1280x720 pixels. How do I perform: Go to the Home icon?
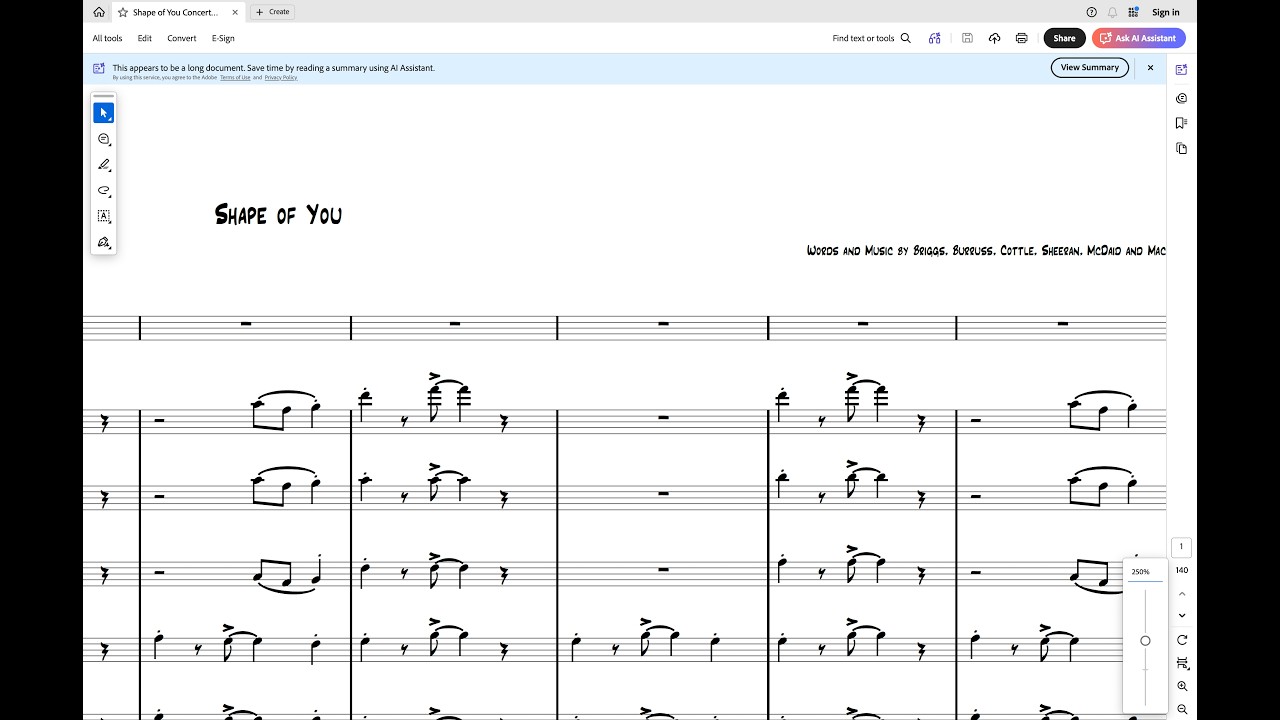click(99, 12)
